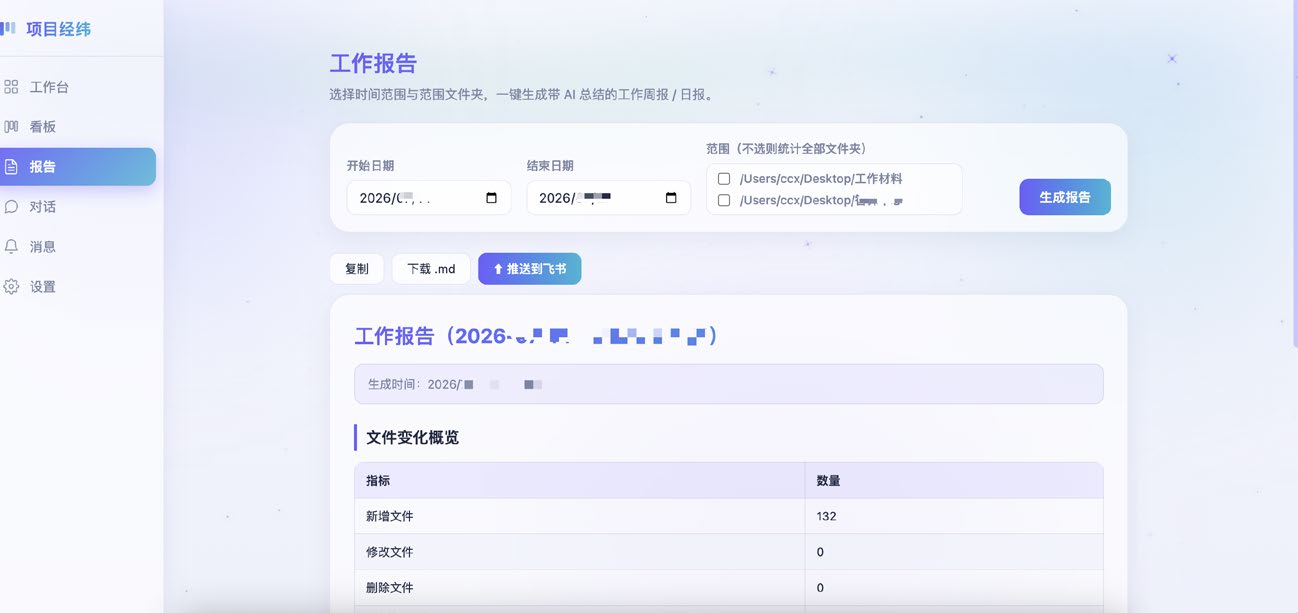Screen dimensions: 1298x613
Task: Open the 开始日期 calendar picker icon
Action: pos(491,198)
